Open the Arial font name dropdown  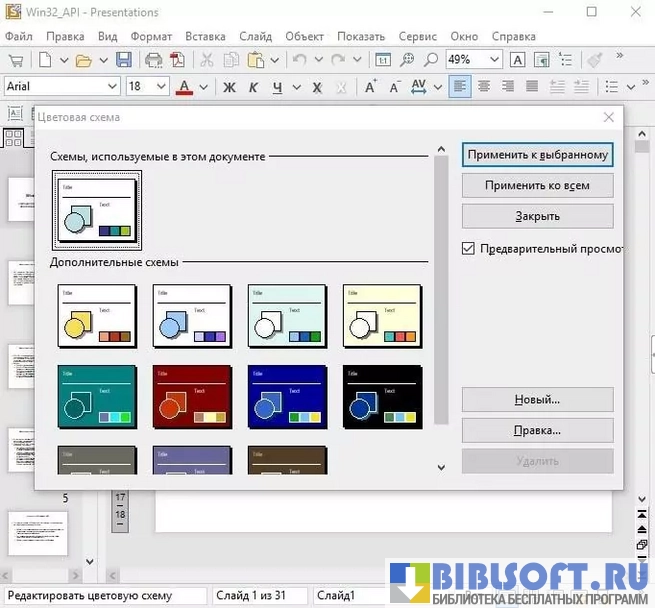pos(111,87)
